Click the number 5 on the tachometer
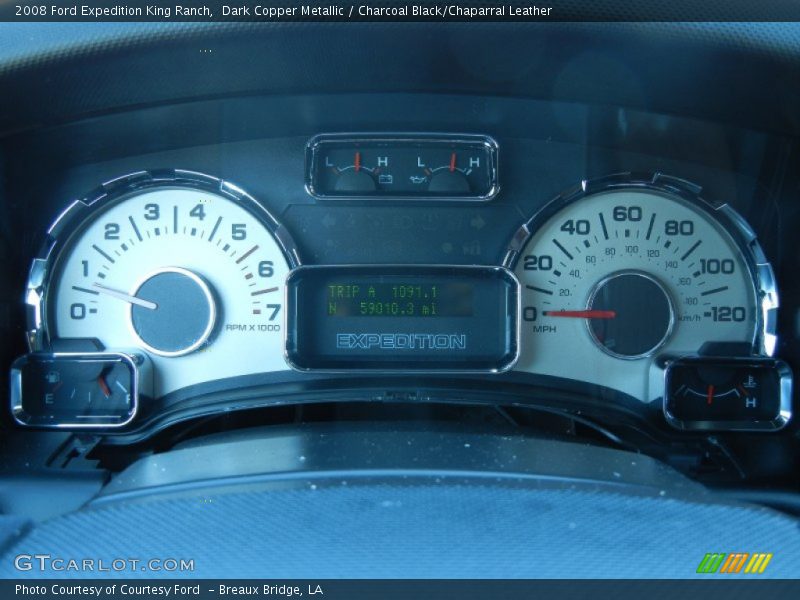Image resolution: width=800 pixels, height=600 pixels. [239, 232]
